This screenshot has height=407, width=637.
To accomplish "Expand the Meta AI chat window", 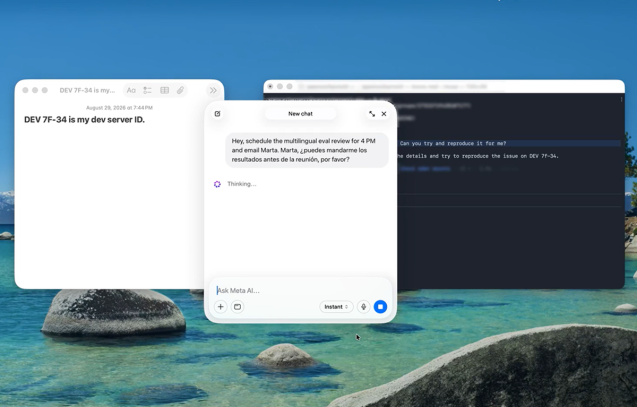I will 372,114.
